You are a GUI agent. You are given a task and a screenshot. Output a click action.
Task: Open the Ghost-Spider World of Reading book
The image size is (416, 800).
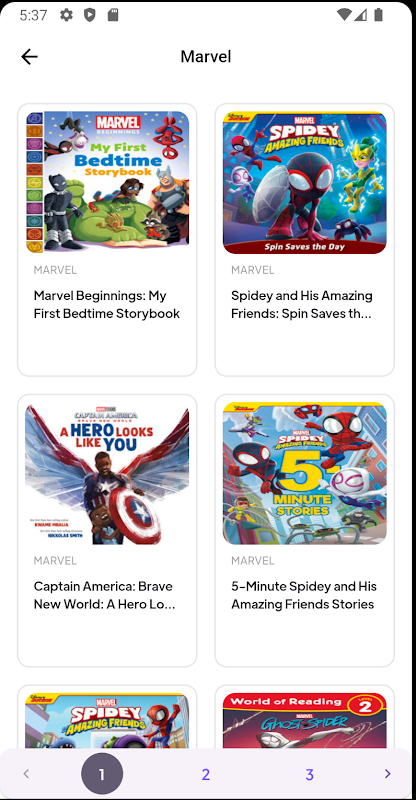(305, 720)
